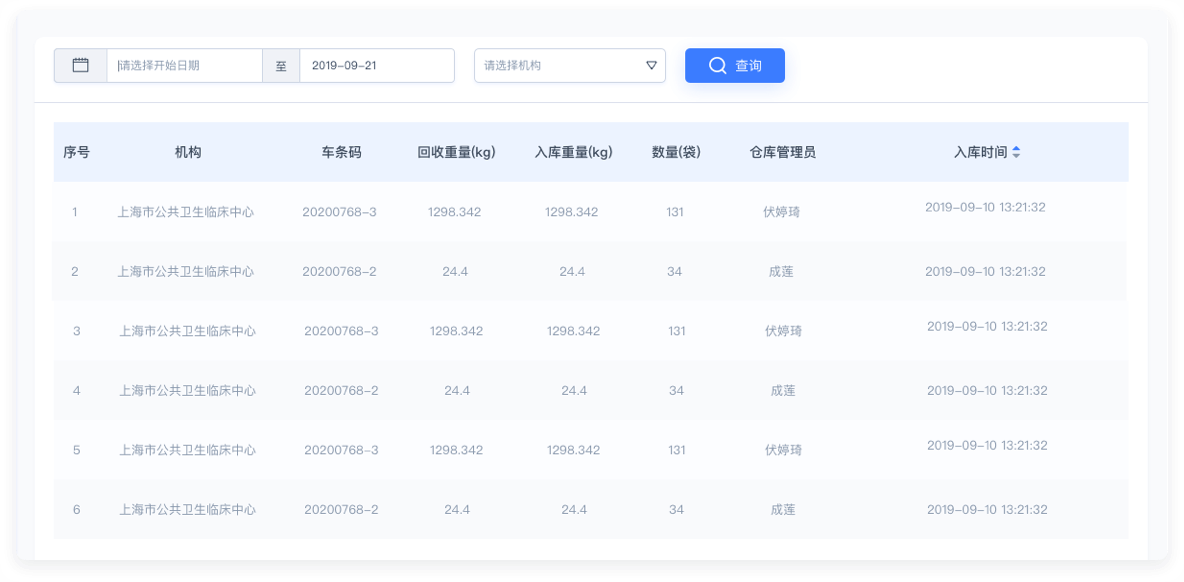Click quantity 34 in row 6
Screen dimensions: 1184x582
(x=677, y=510)
